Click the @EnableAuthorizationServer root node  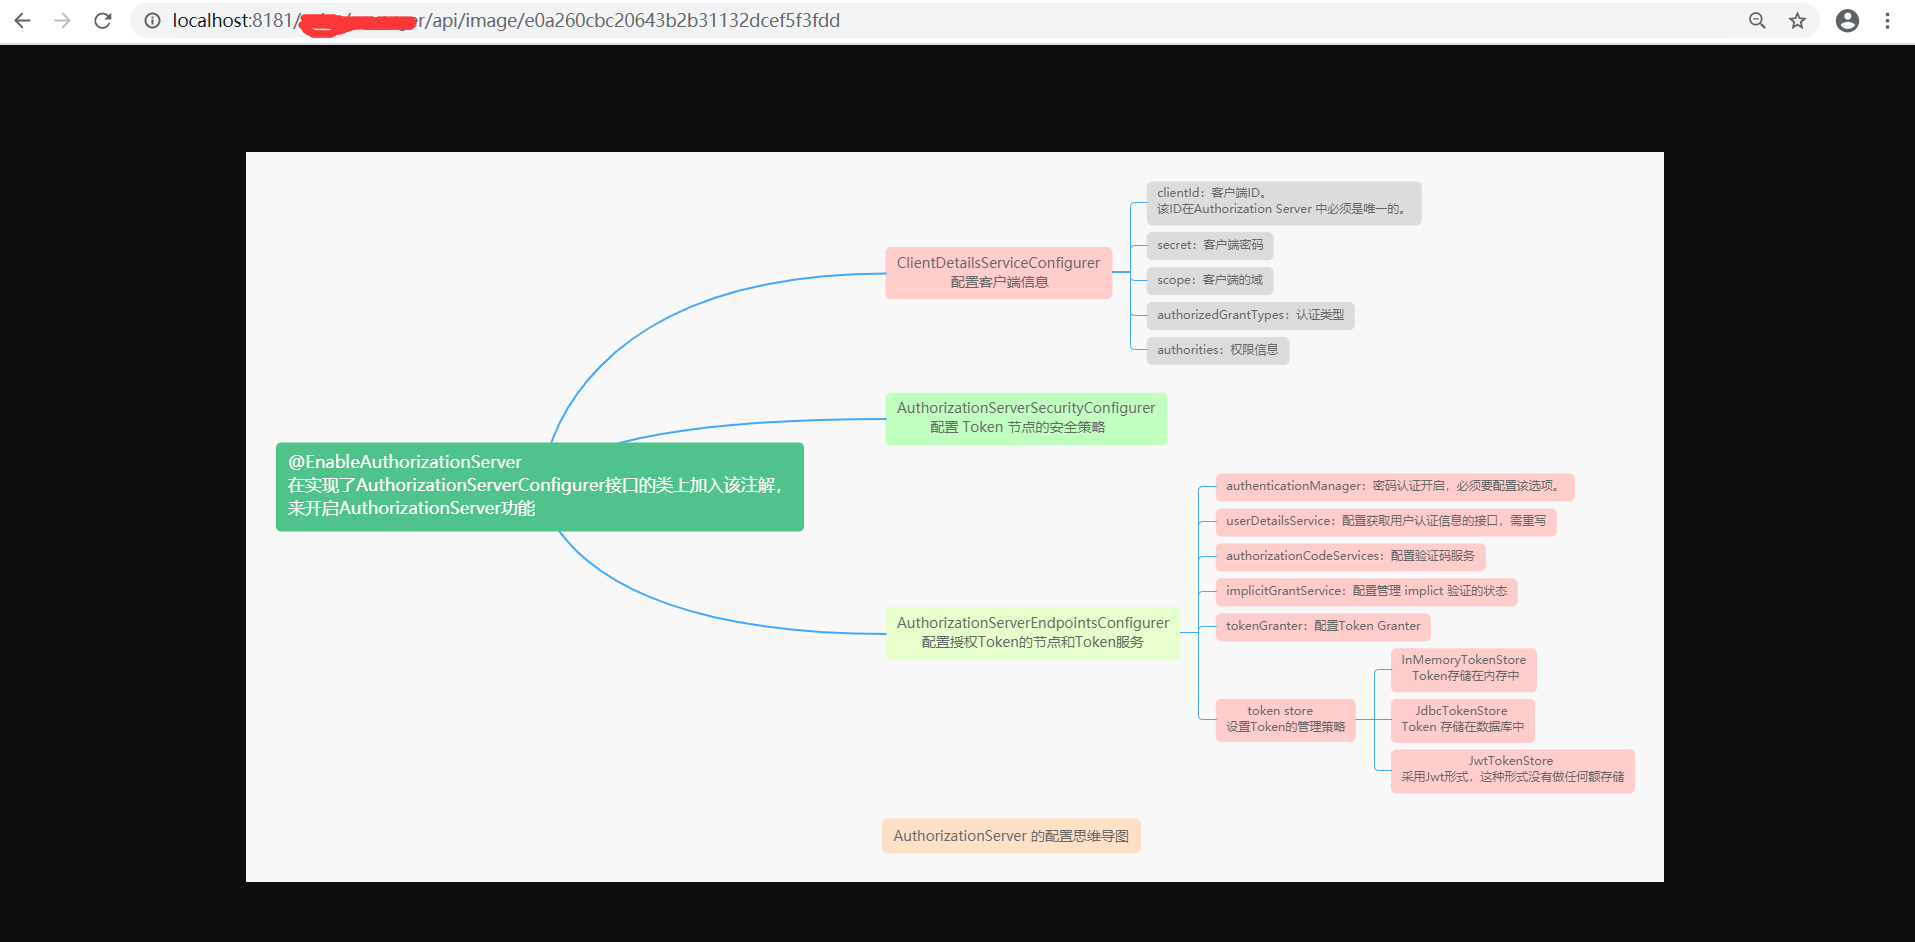(x=540, y=487)
